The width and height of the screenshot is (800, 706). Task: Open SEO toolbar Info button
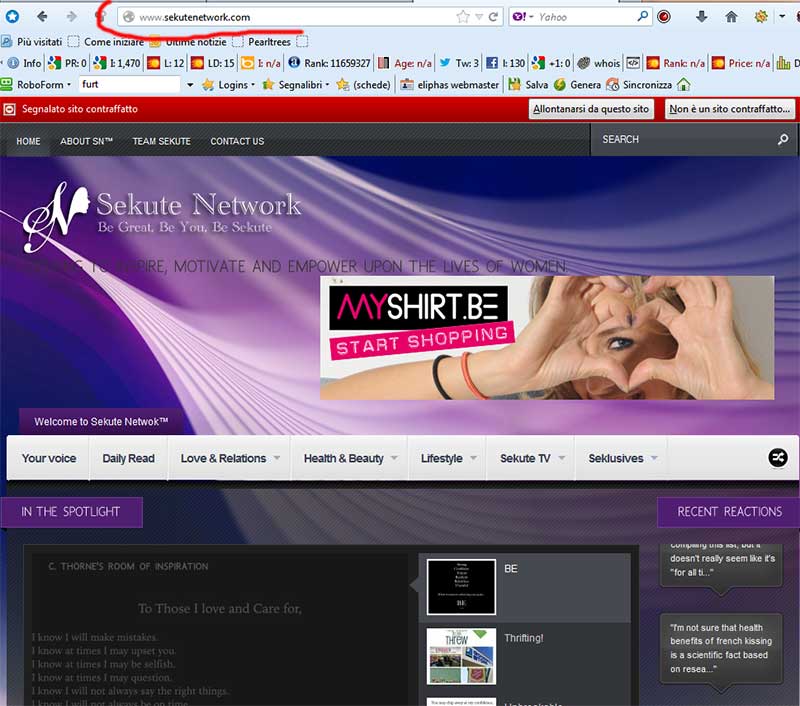(24, 63)
